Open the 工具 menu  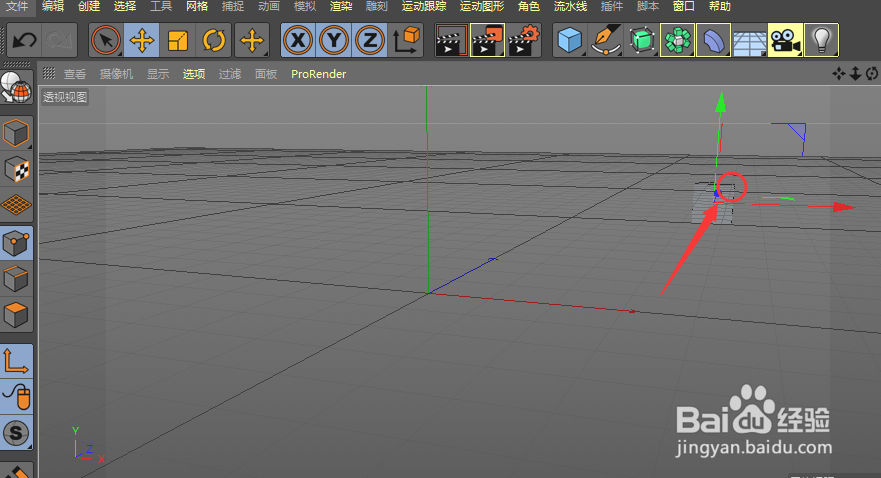point(161,6)
